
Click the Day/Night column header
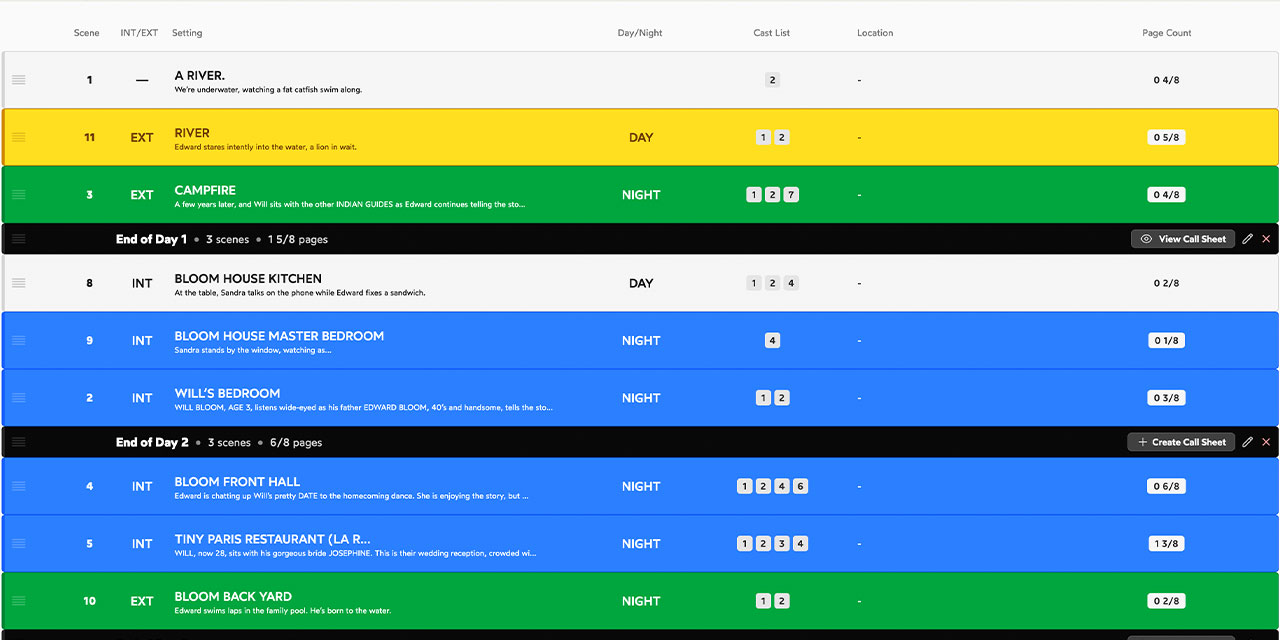tap(640, 33)
